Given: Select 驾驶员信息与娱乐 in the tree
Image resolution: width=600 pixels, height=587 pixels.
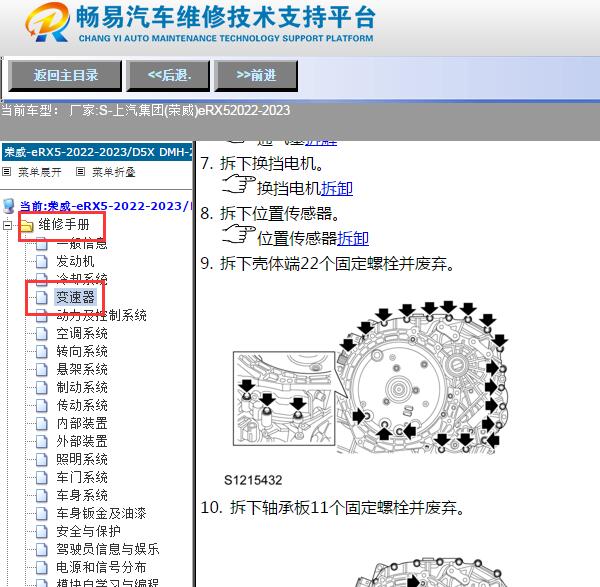Looking at the screenshot, I should point(108,549).
